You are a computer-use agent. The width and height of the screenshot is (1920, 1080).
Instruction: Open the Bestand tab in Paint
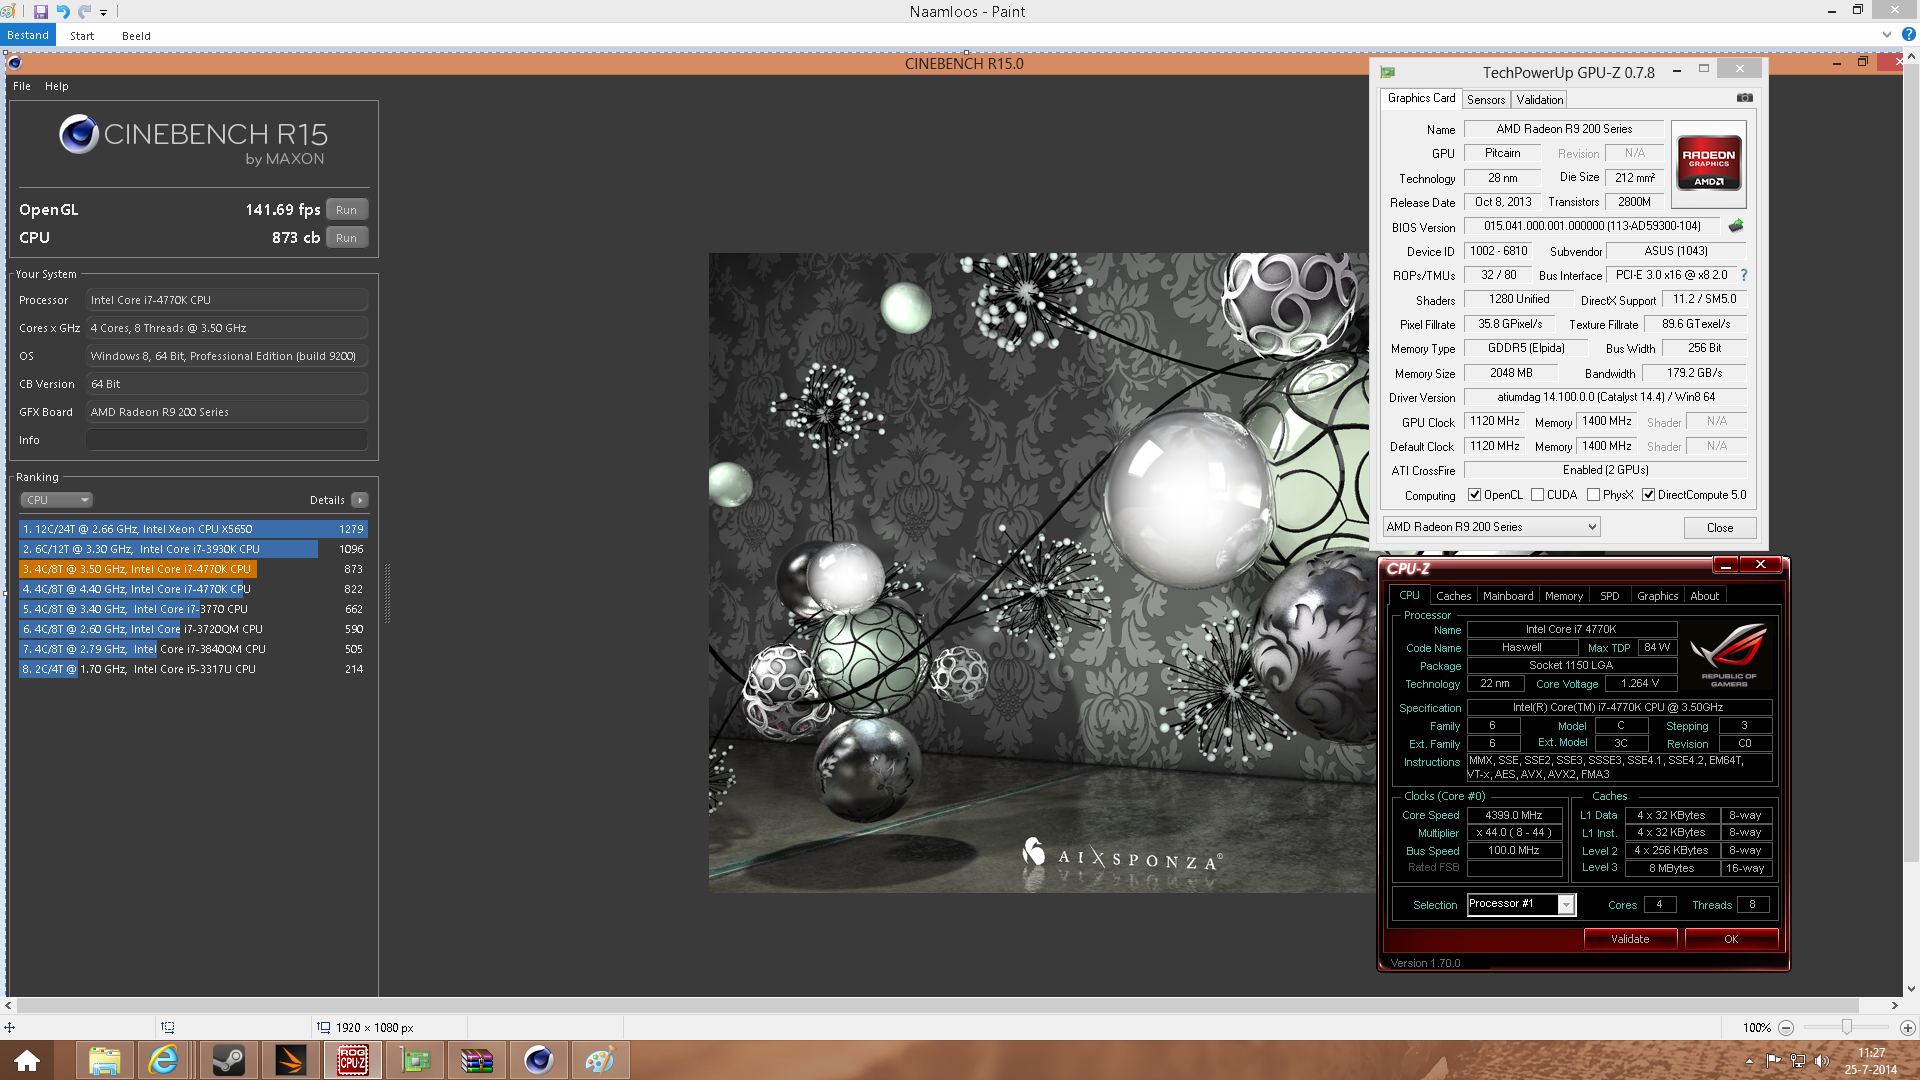tap(28, 35)
